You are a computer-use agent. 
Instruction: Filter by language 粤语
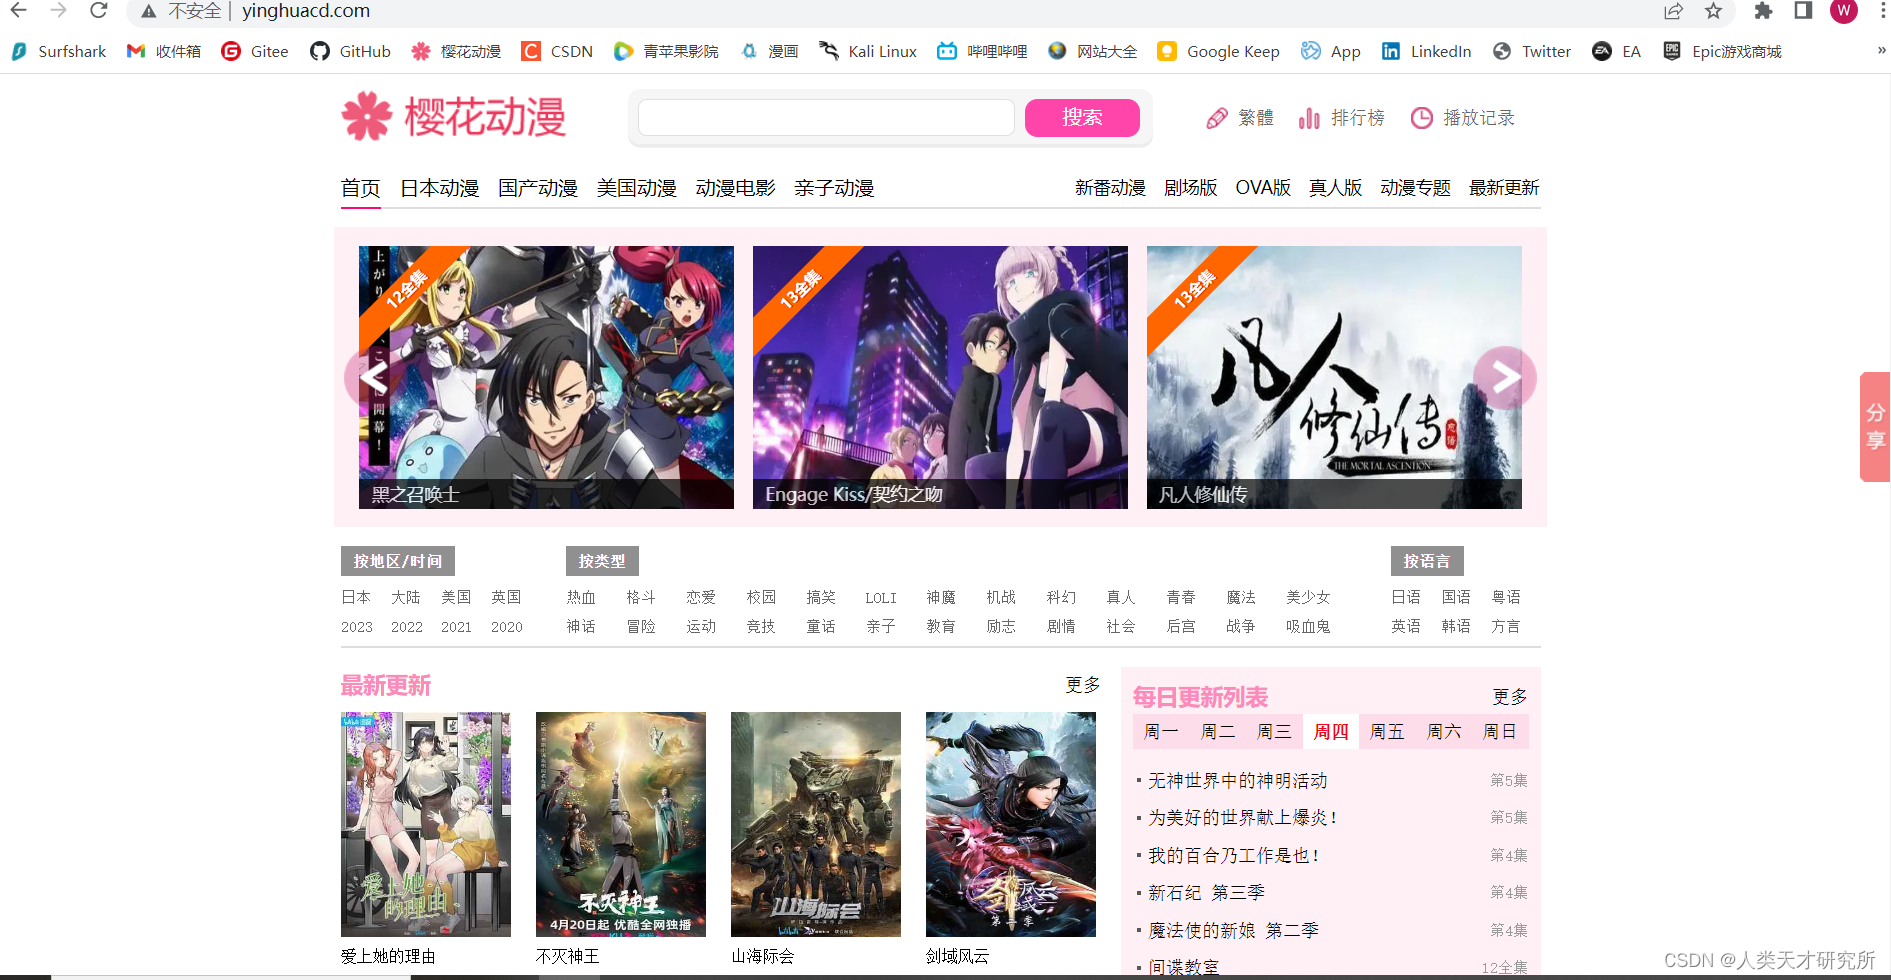click(x=1506, y=597)
